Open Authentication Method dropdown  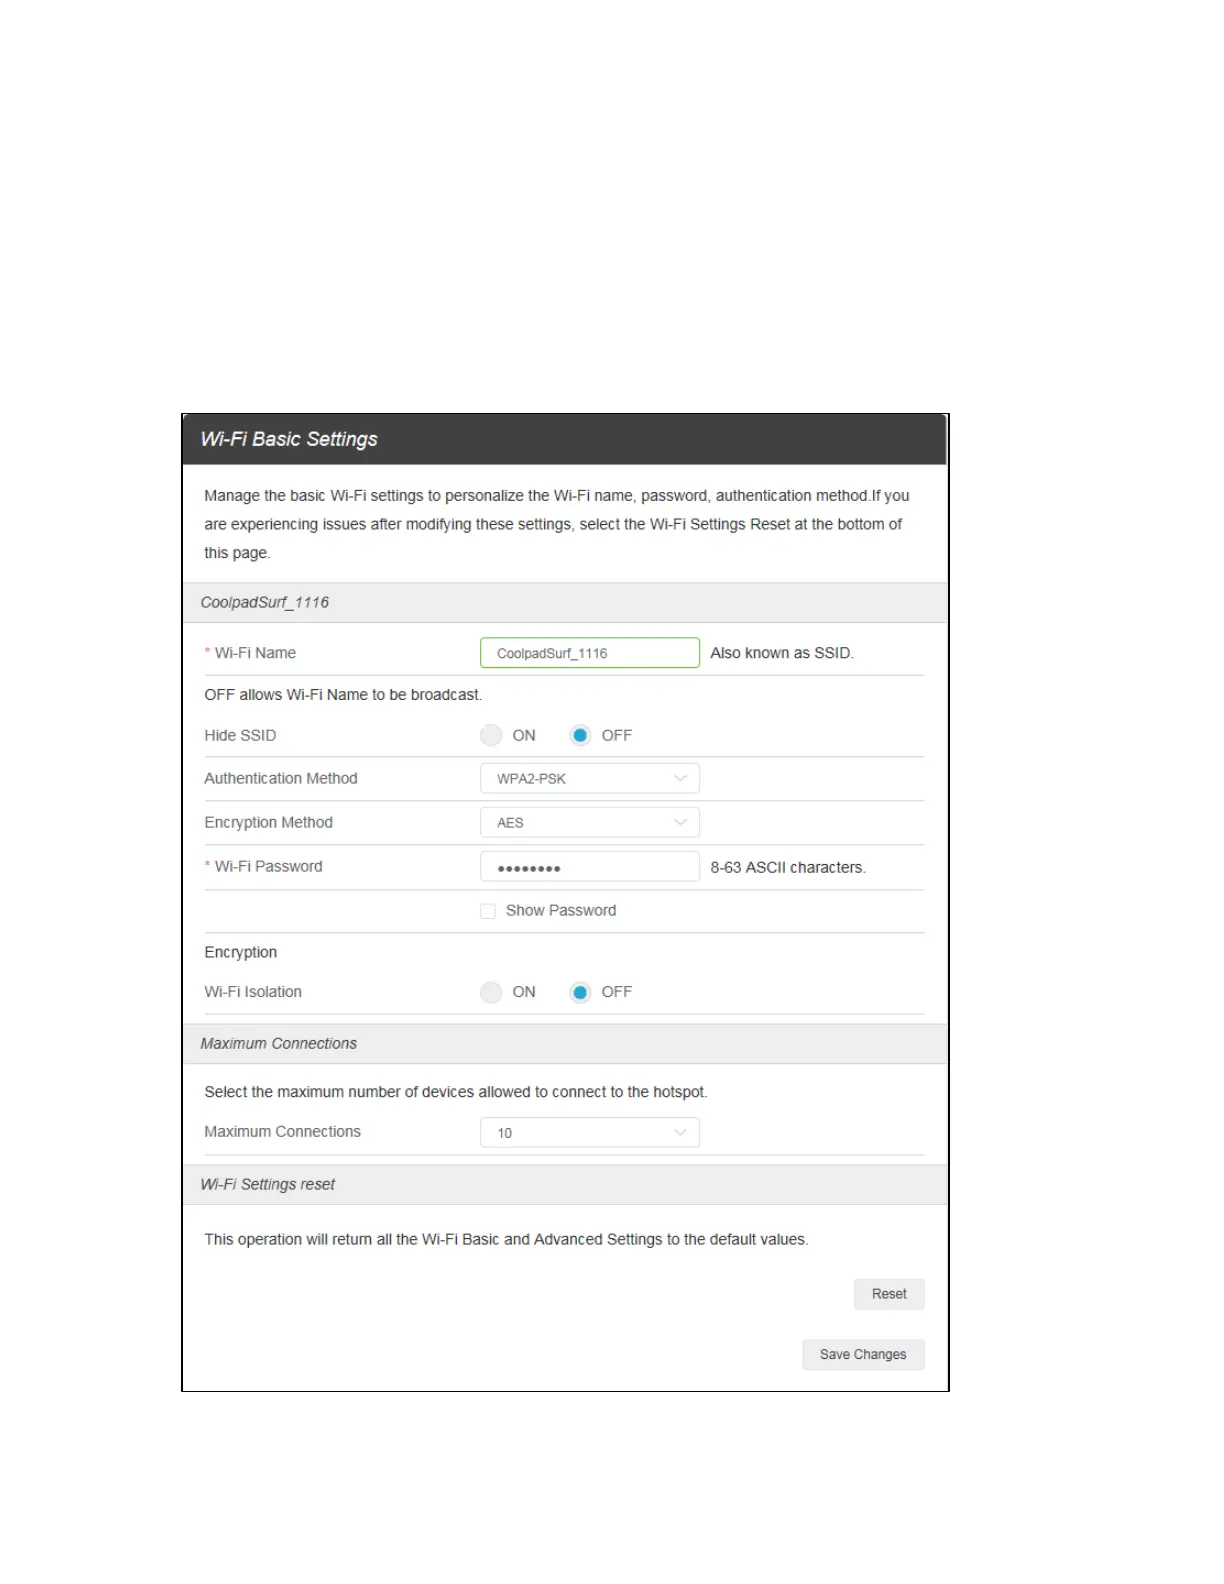point(589,778)
